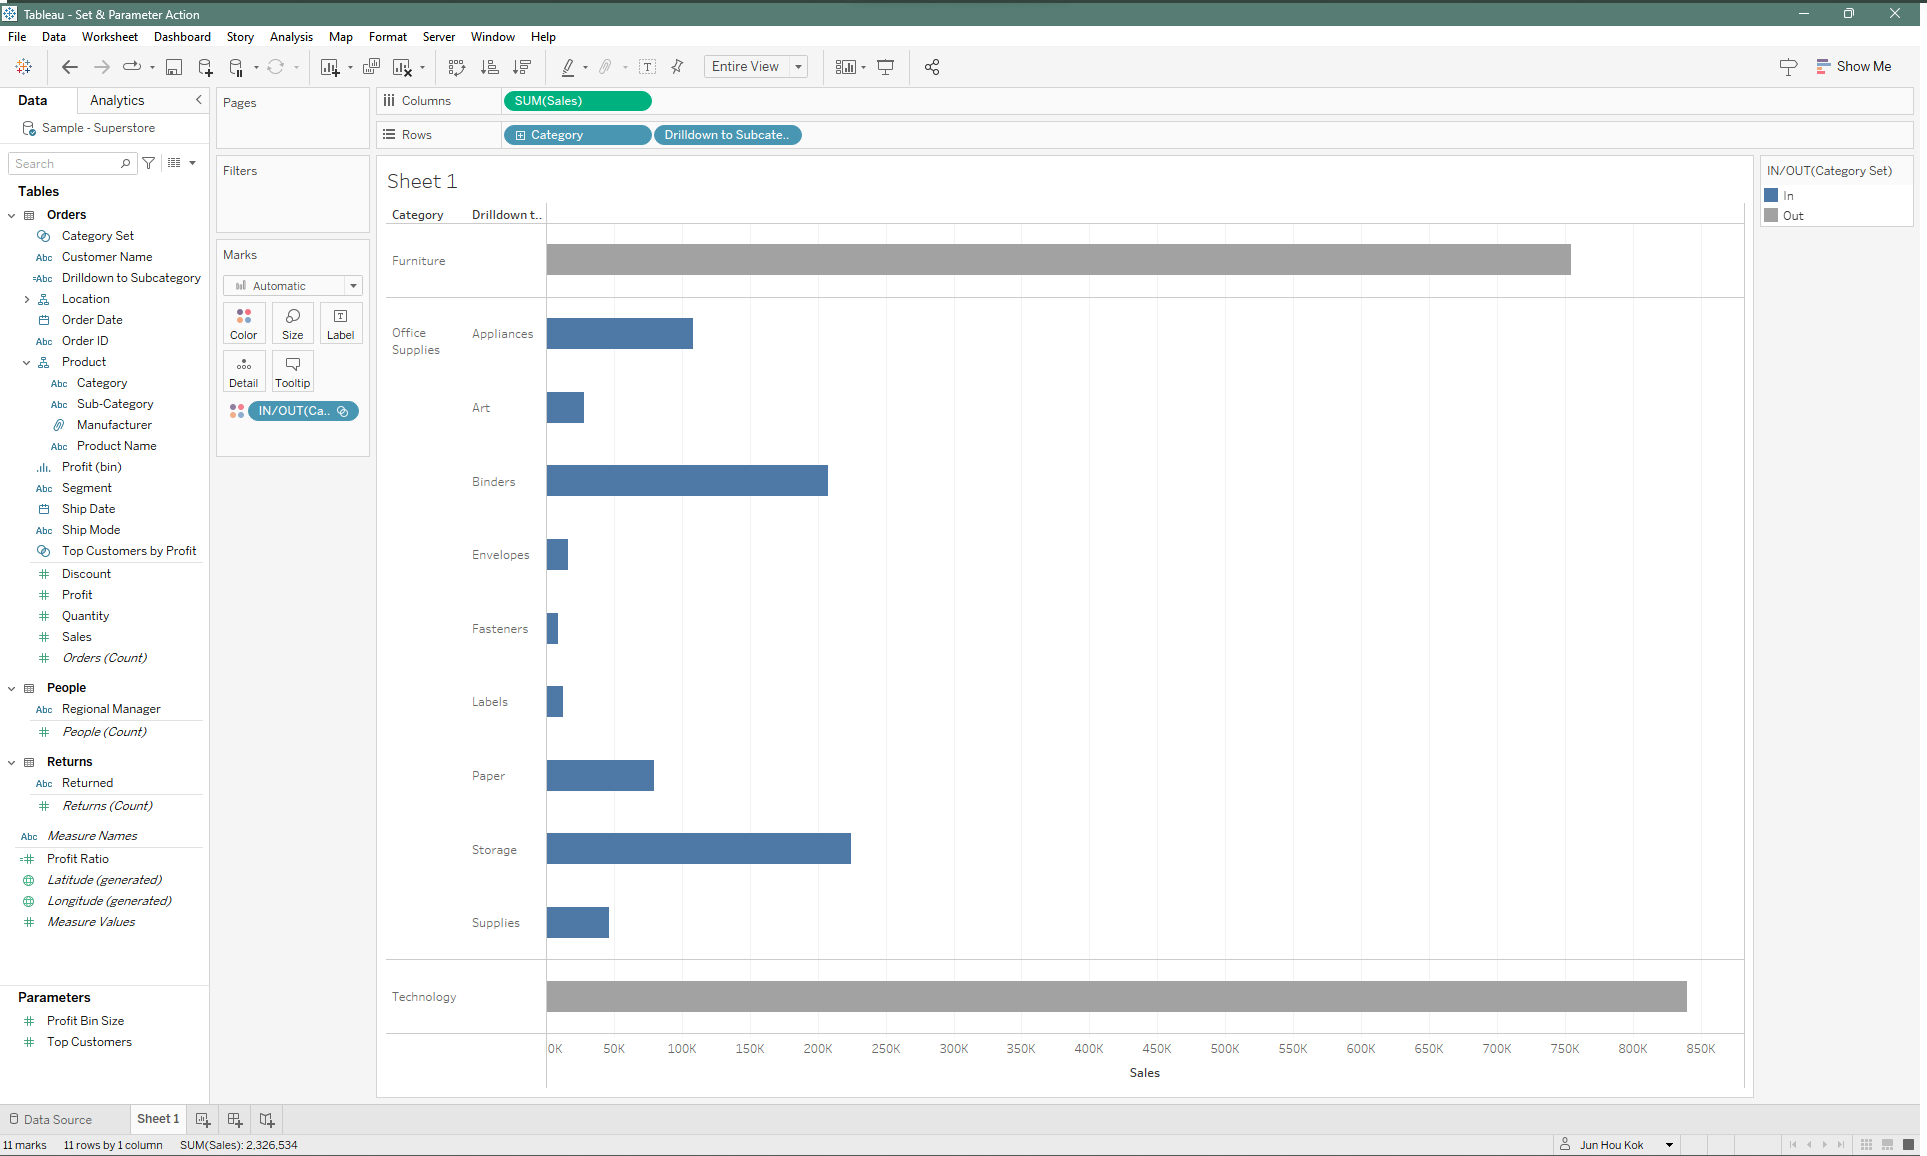Open the Analysis menu
1927x1156 pixels.
(x=291, y=37)
